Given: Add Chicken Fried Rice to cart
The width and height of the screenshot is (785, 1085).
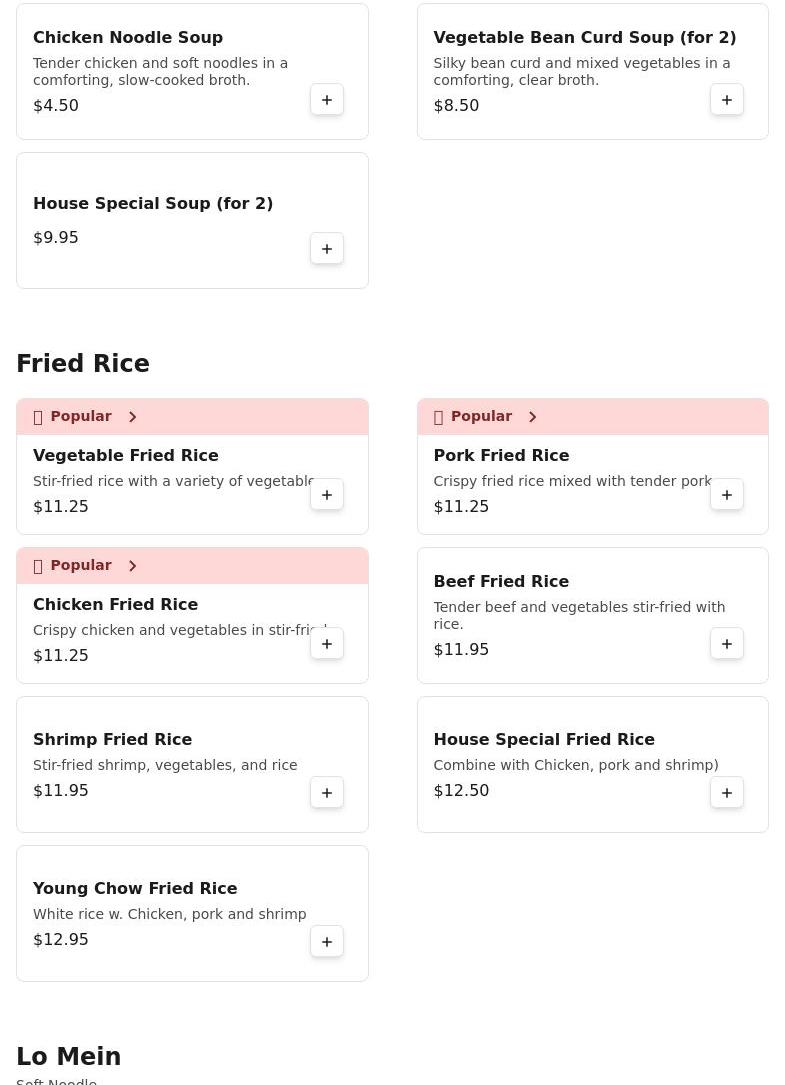Looking at the screenshot, I should pos(327,644).
